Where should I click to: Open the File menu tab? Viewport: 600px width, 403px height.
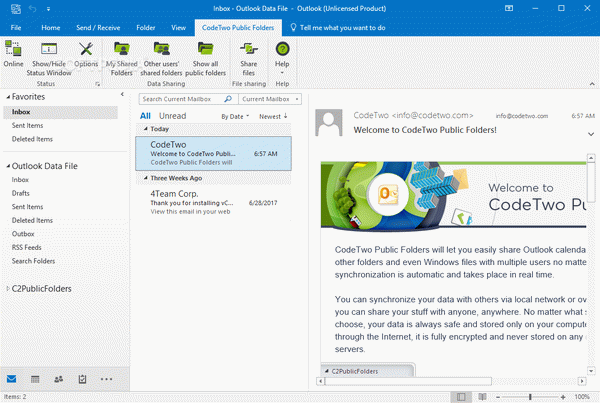pyautogui.click(x=15, y=27)
